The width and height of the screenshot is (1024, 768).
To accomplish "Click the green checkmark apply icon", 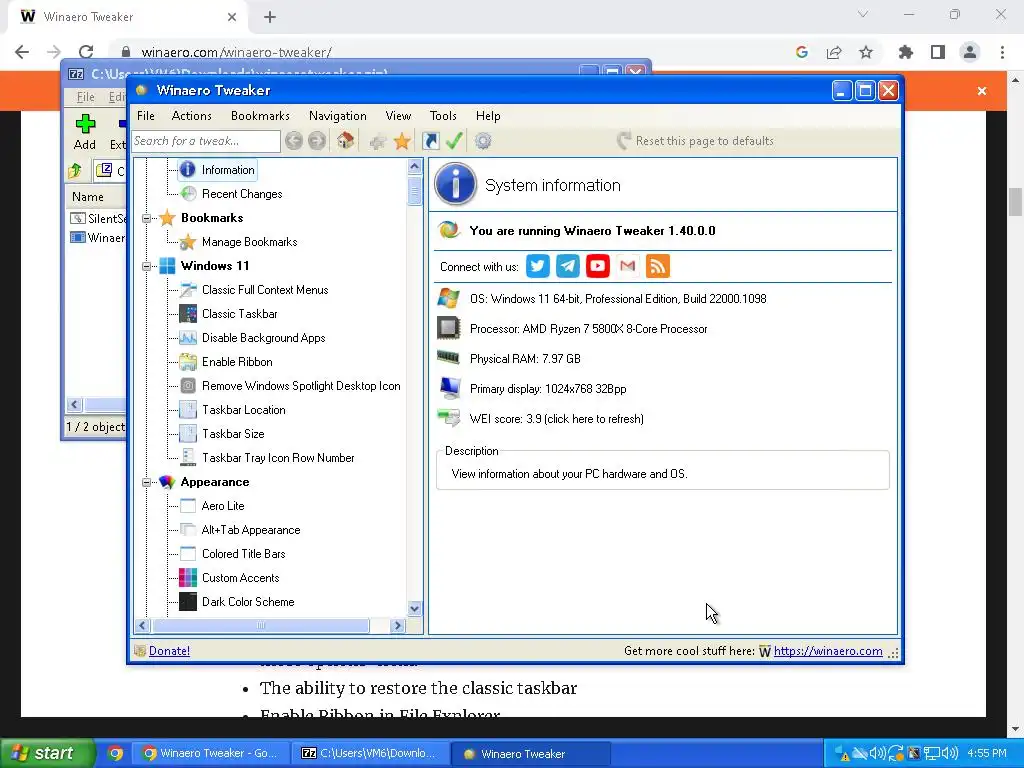I will [455, 140].
